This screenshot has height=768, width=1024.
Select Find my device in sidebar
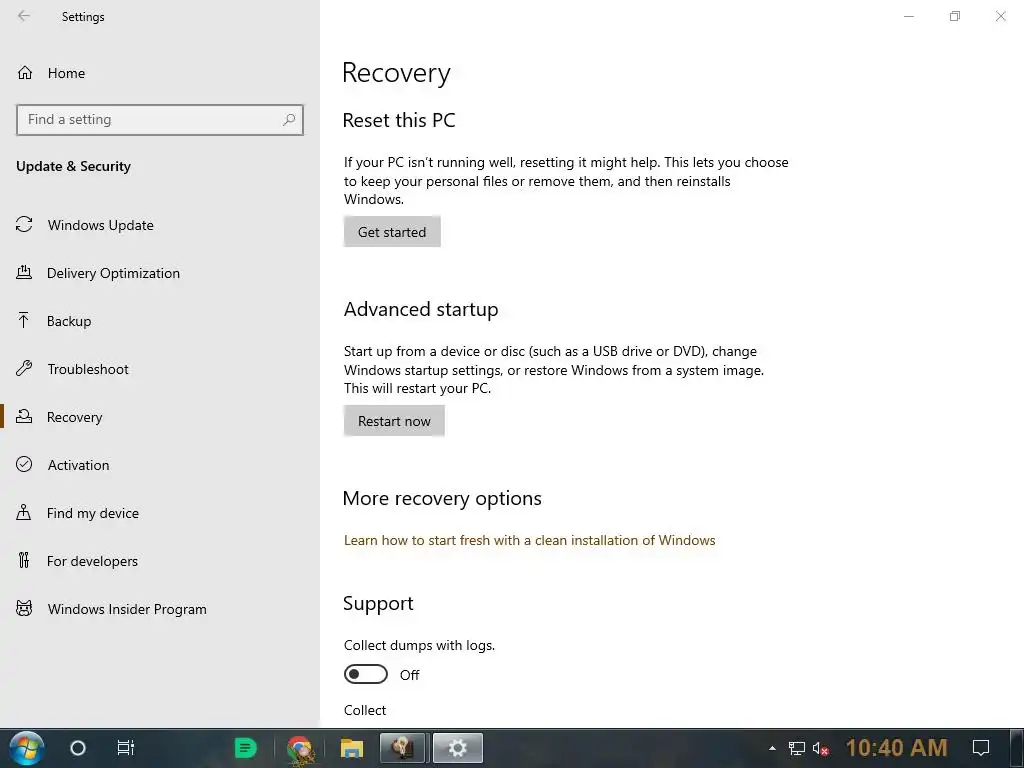(93, 513)
